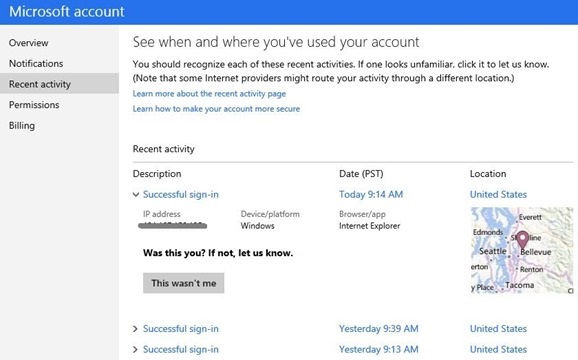Open Permissions in the sidebar
This screenshot has width=578, height=360.
coord(34,105)
